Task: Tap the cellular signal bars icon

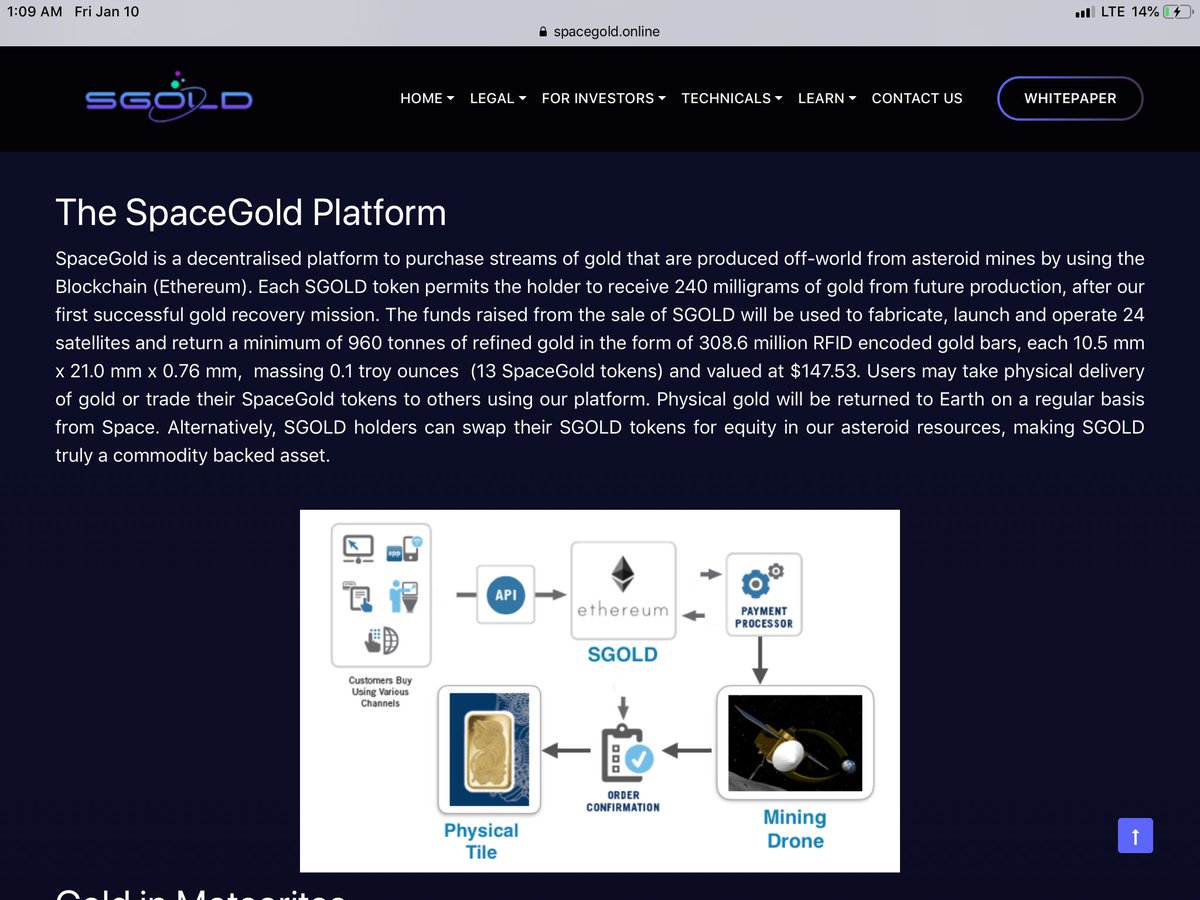Action: [1084, 12]
